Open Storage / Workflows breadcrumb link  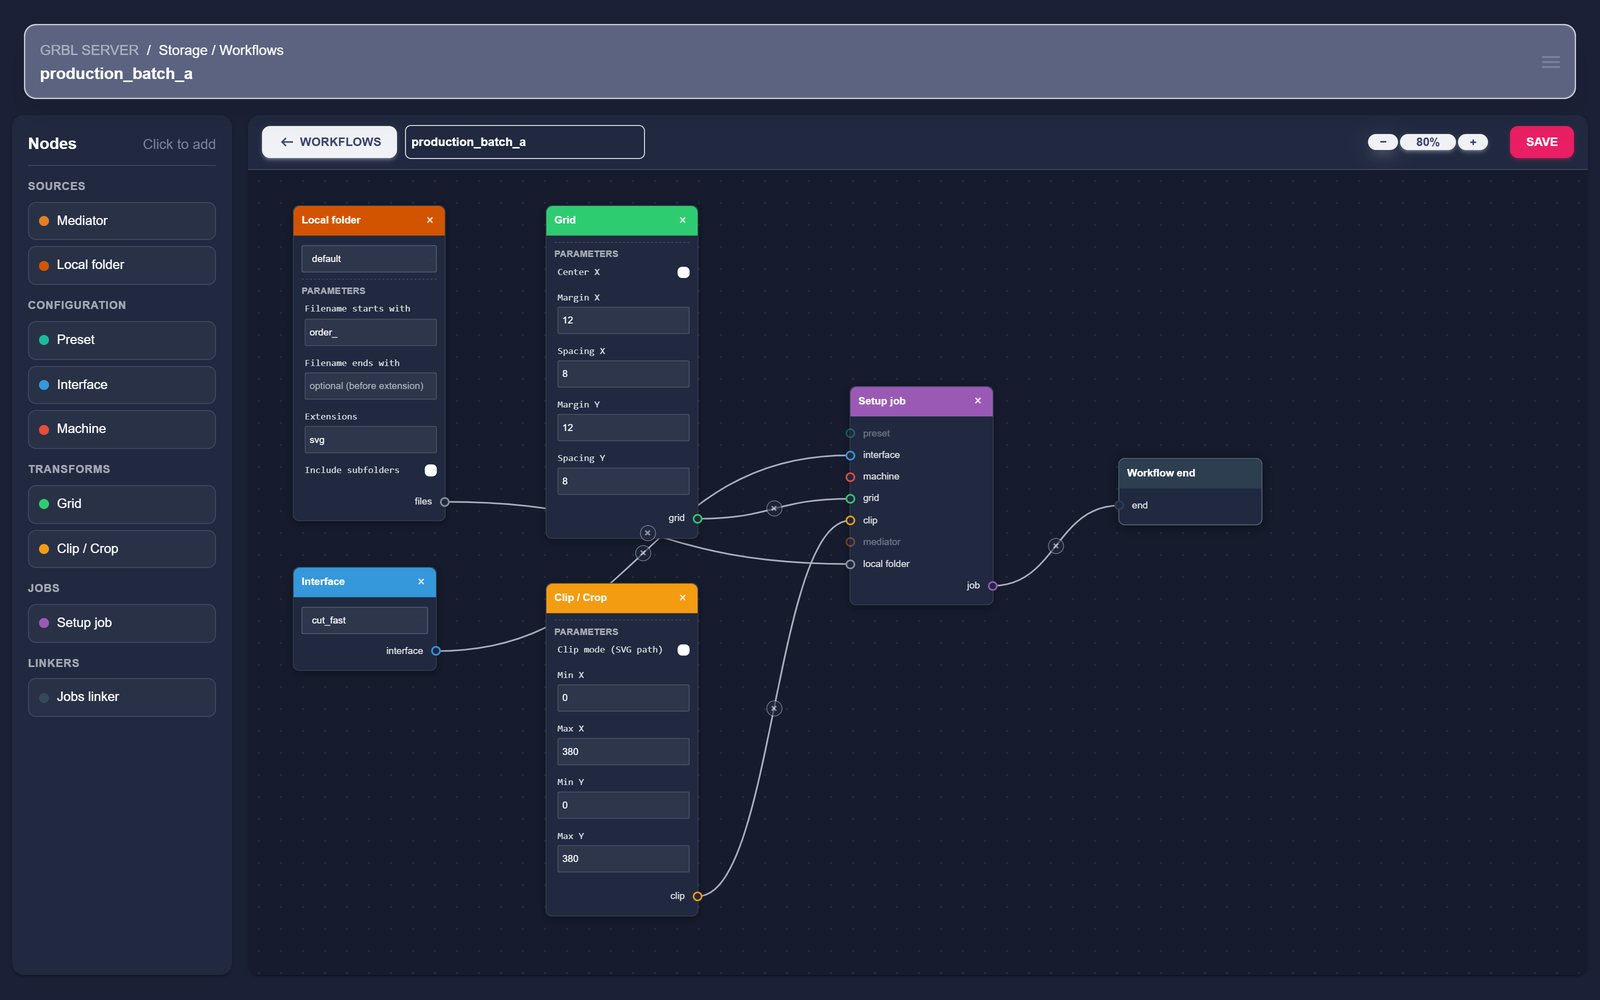[221, 50]
